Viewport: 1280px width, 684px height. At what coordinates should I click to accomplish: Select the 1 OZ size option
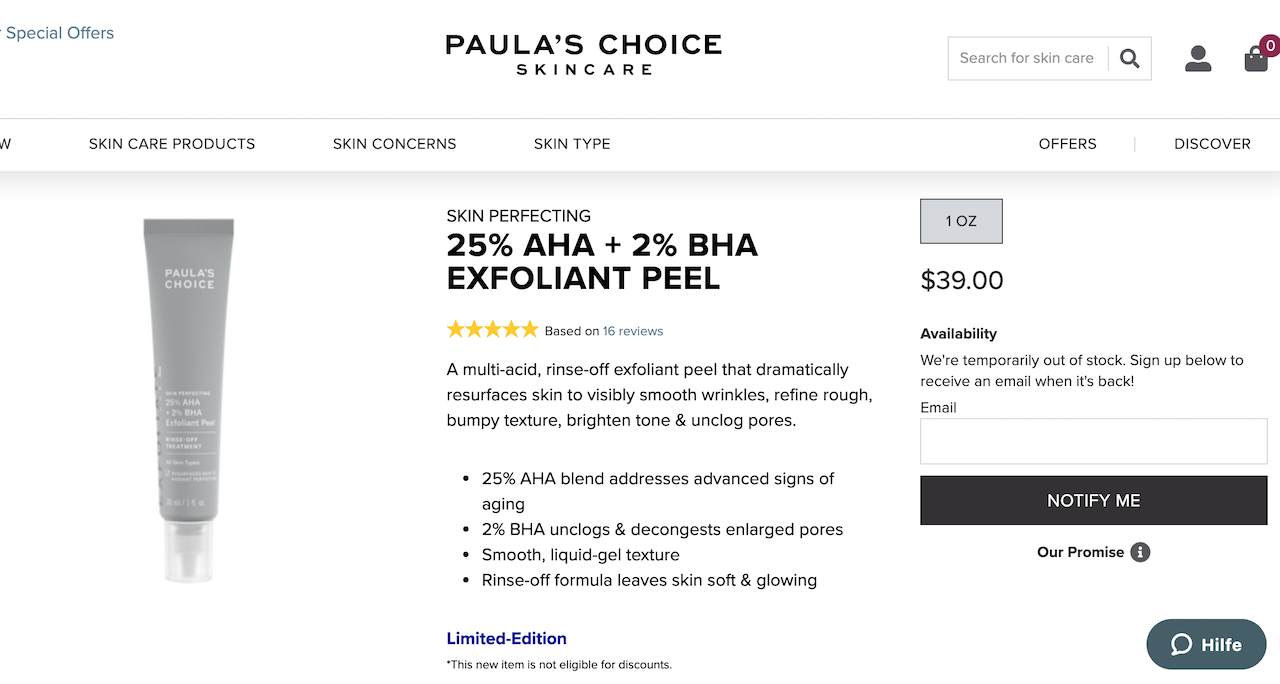coord(961,221)
